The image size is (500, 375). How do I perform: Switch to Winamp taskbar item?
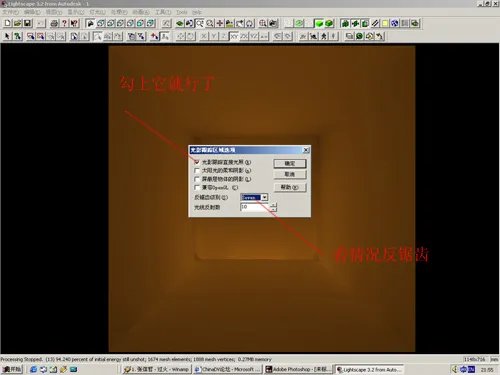[x=156, y=369]
